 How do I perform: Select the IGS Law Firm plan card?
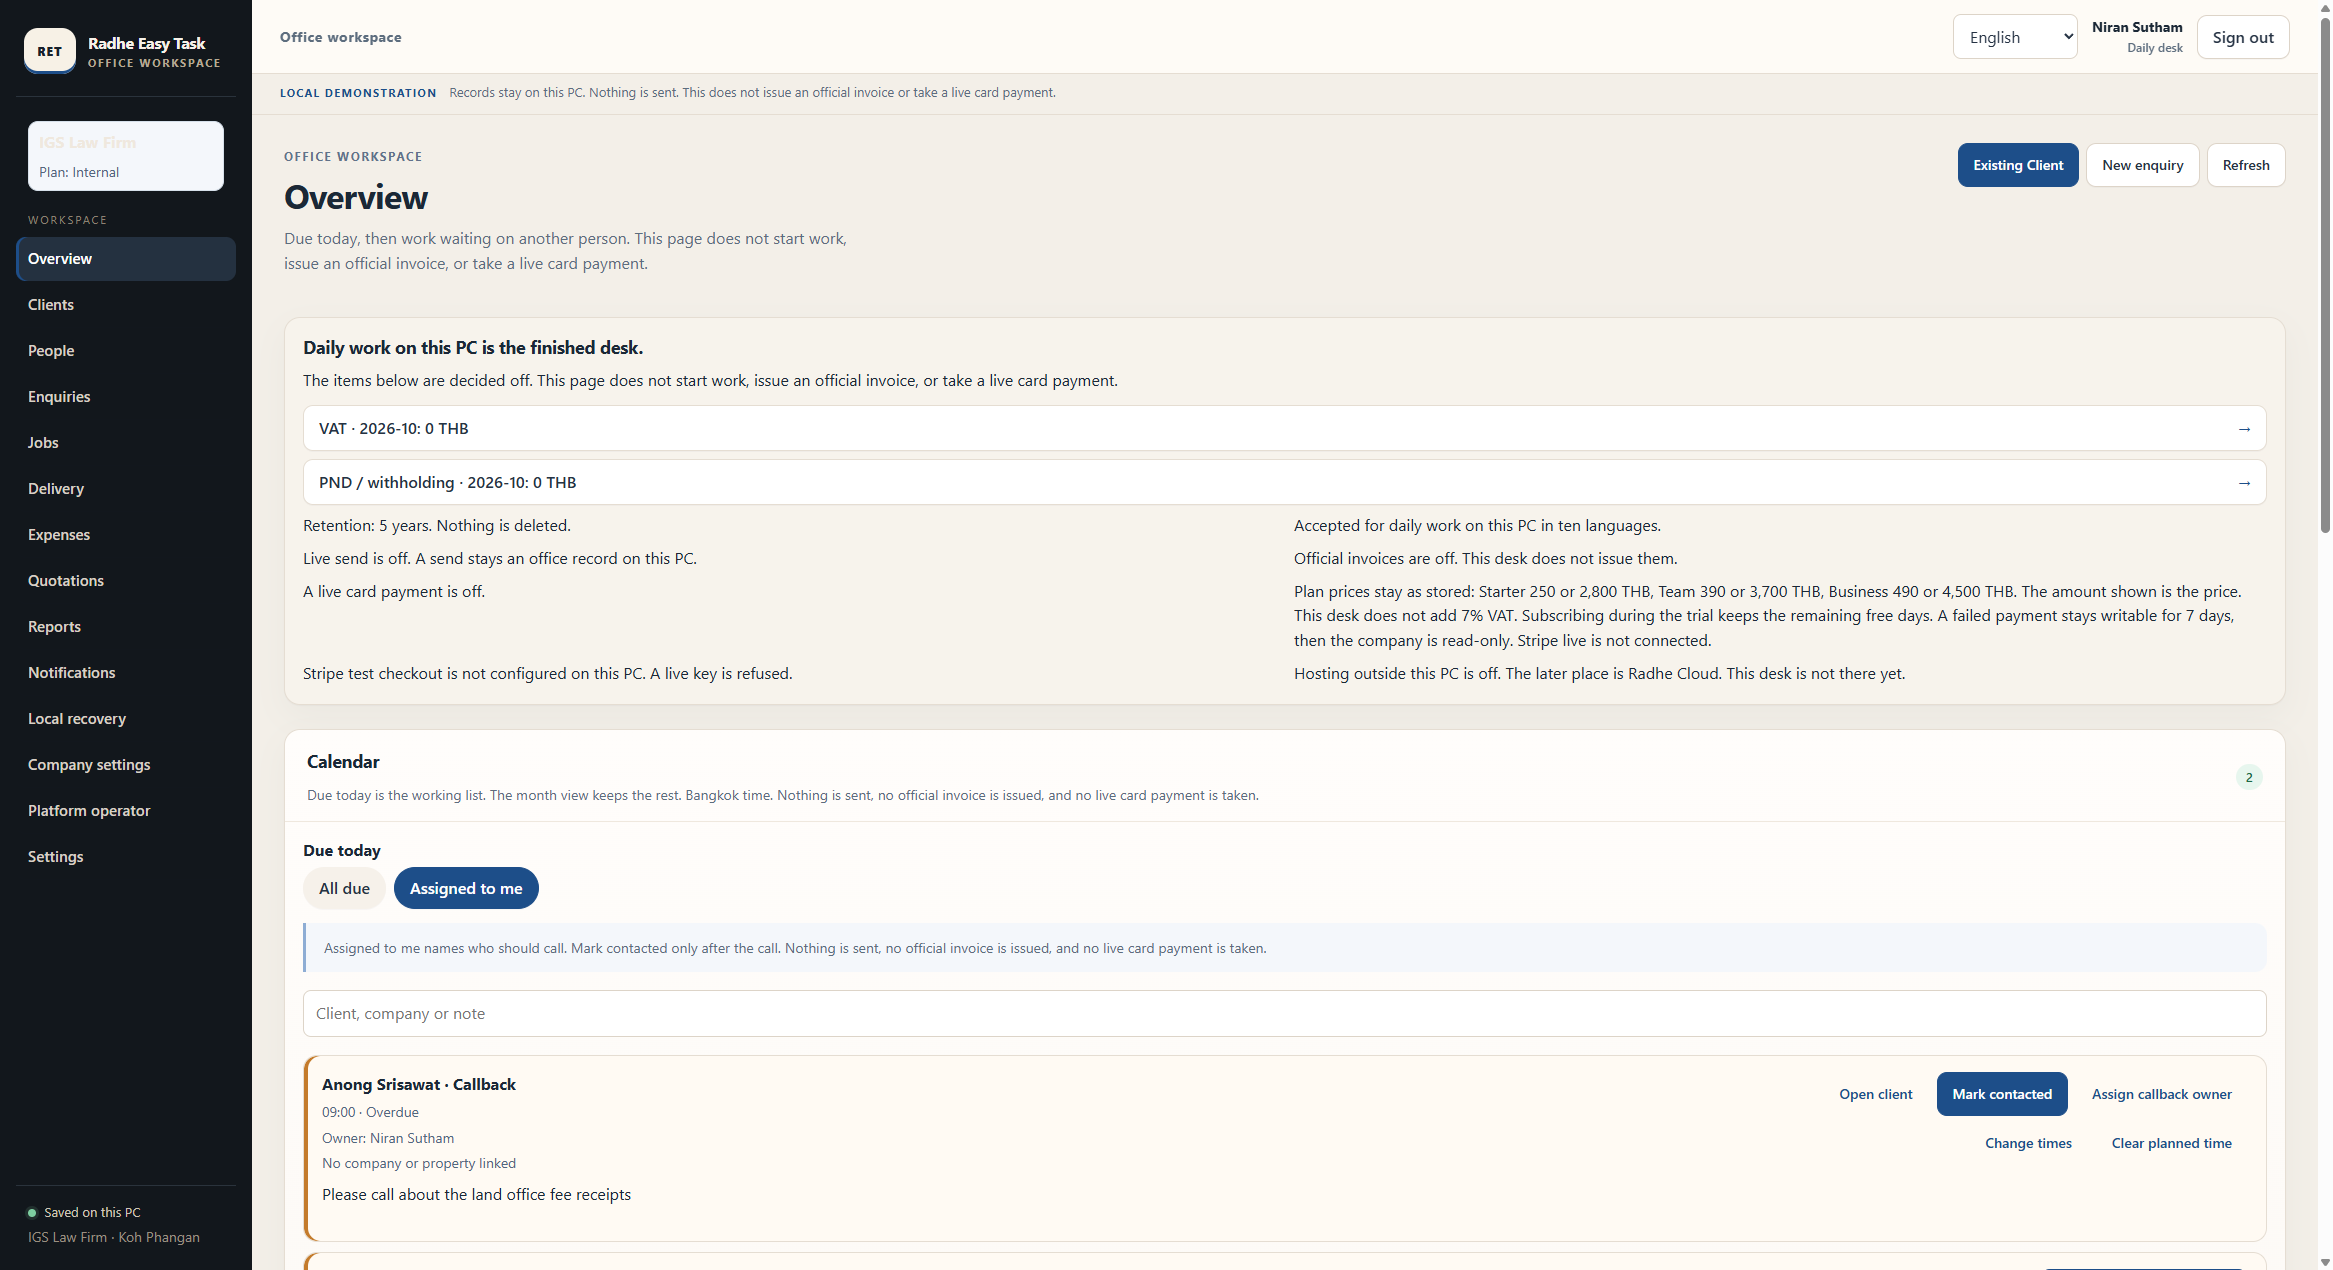tap(126, 156)
